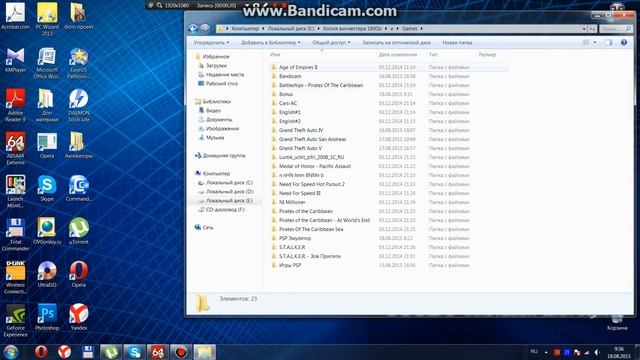Open Рабочий стол in navigation pane
Image resolution: width=640 pixels, height=360 pixels.
[222, 83]
